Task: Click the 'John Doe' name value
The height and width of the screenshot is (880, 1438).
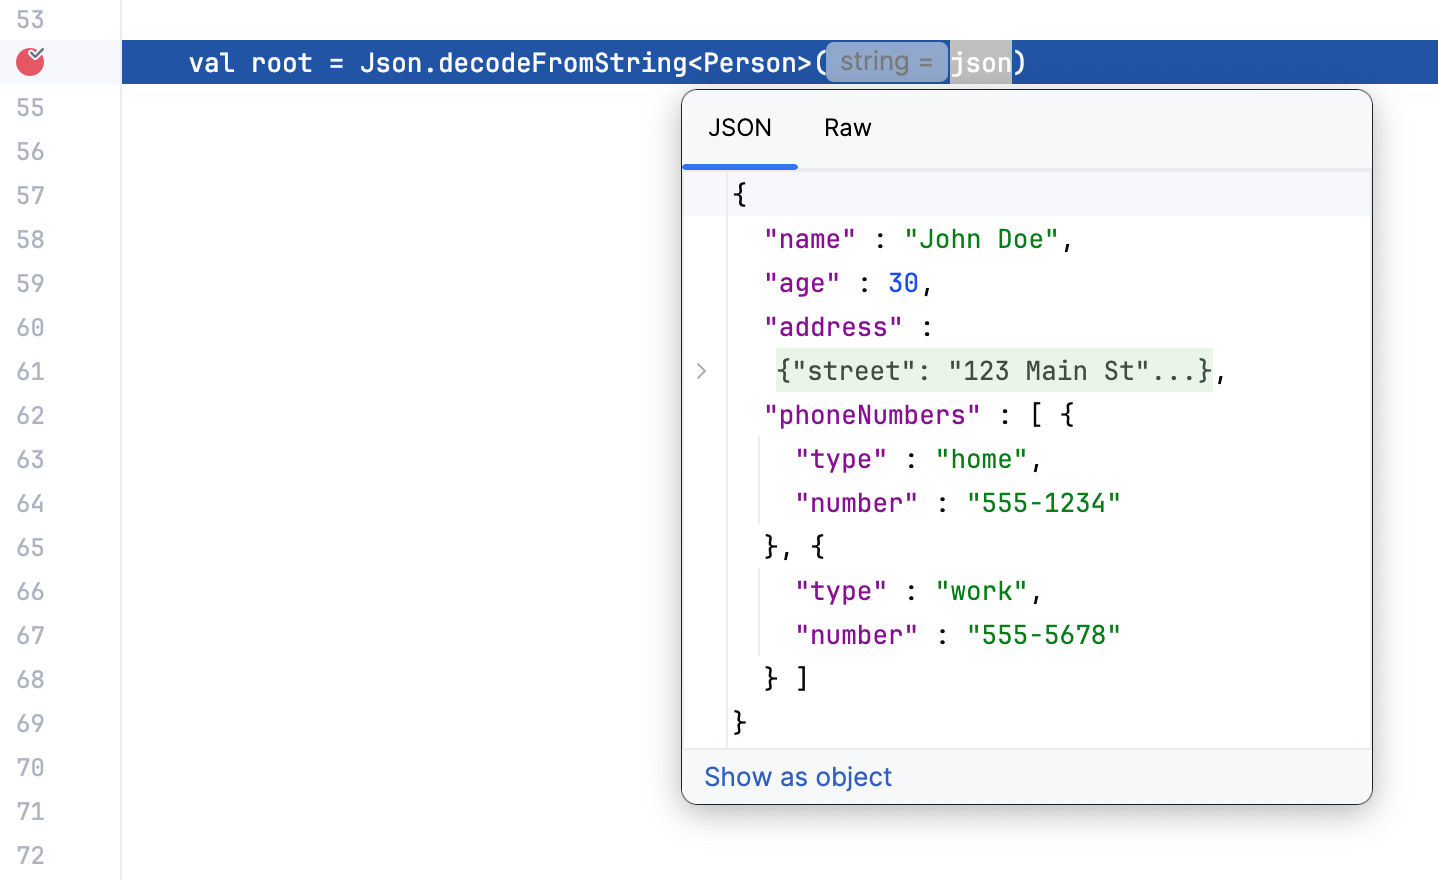Action: (x=982, y=239)
